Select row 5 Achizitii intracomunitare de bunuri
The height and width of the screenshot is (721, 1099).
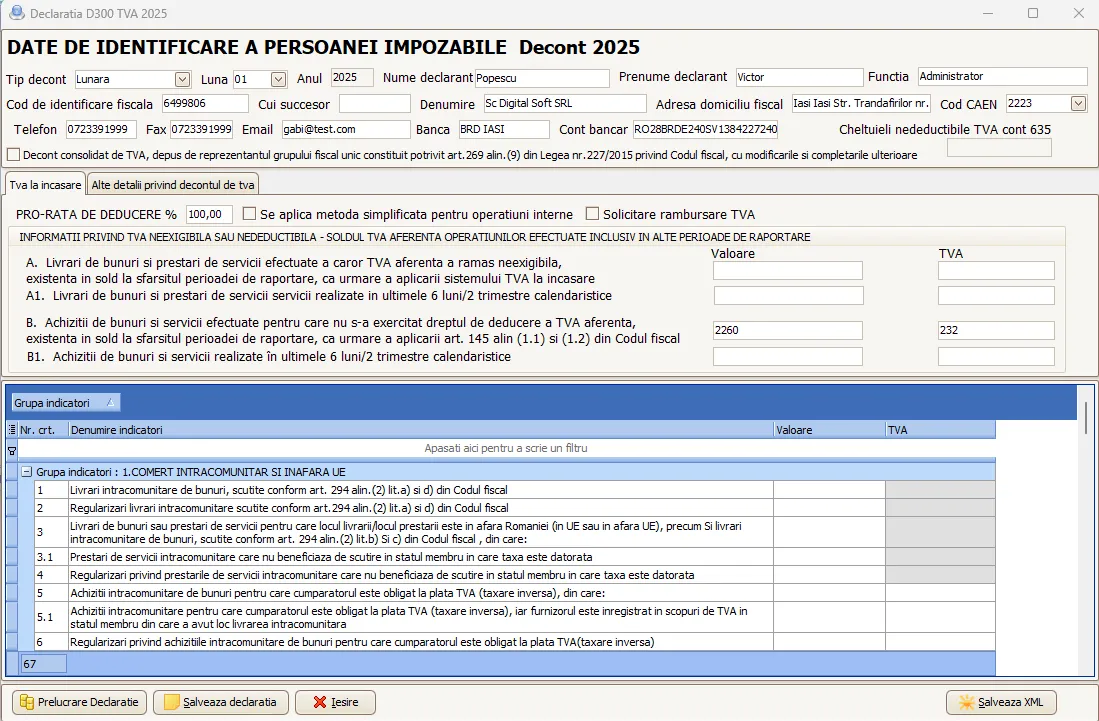pos(514,593)
